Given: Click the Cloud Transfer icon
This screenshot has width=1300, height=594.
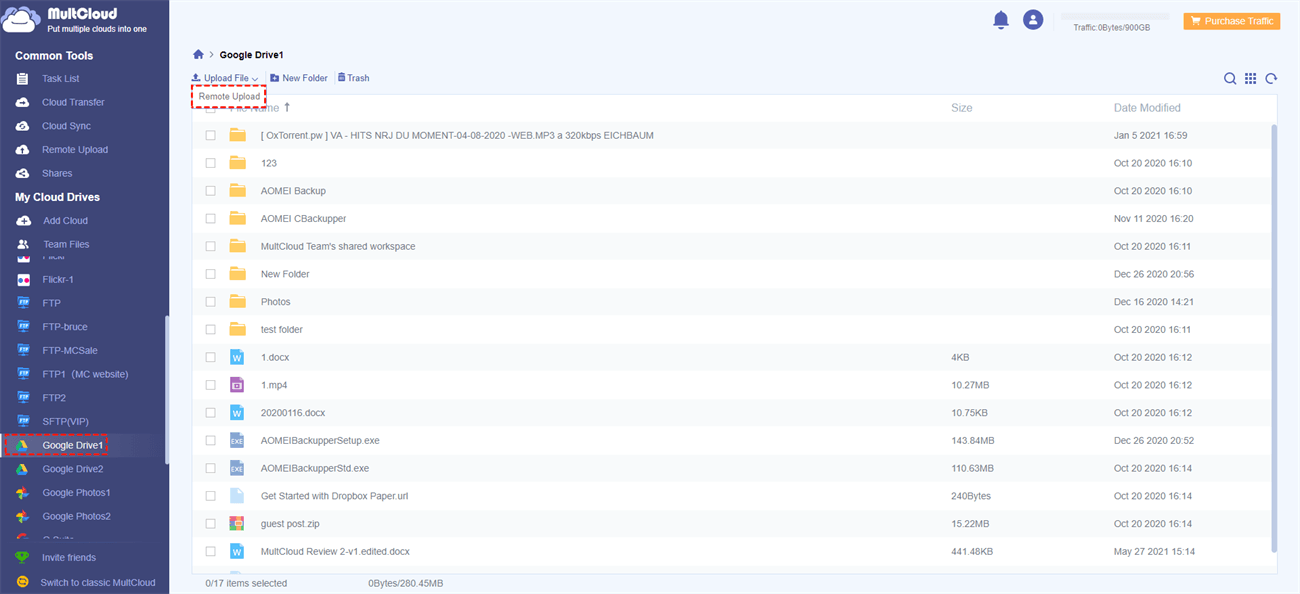Looking at the screenshot, I should pyautogui.click(x=22, y=102).
